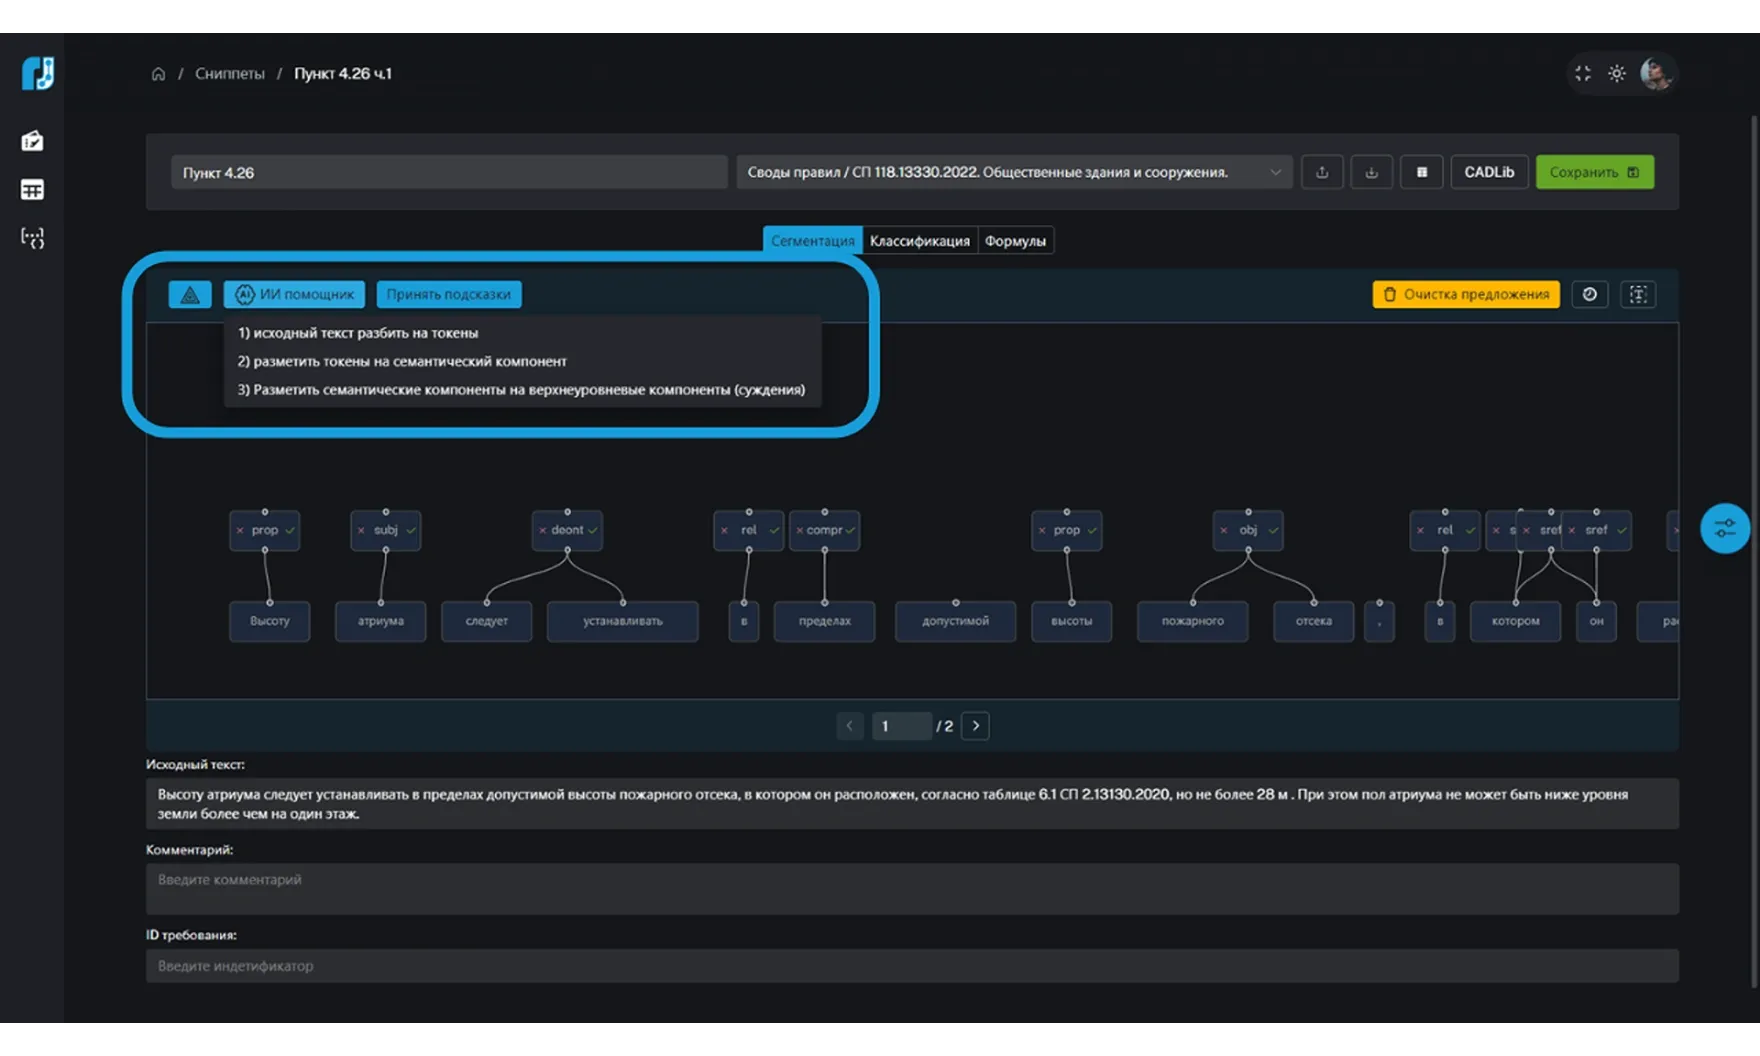The width and height of the screenshot is (1760, 1056).
Task: Open the ИИ помощник menu
Action: click(294, 294)
